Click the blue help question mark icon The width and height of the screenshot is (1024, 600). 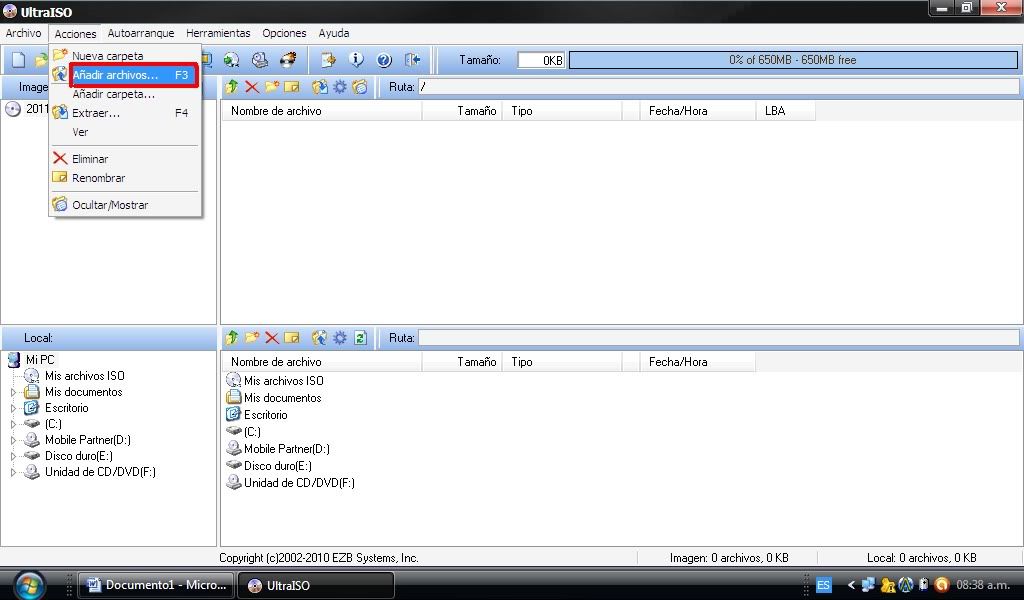pyautogui.click(x=385, y=60)
